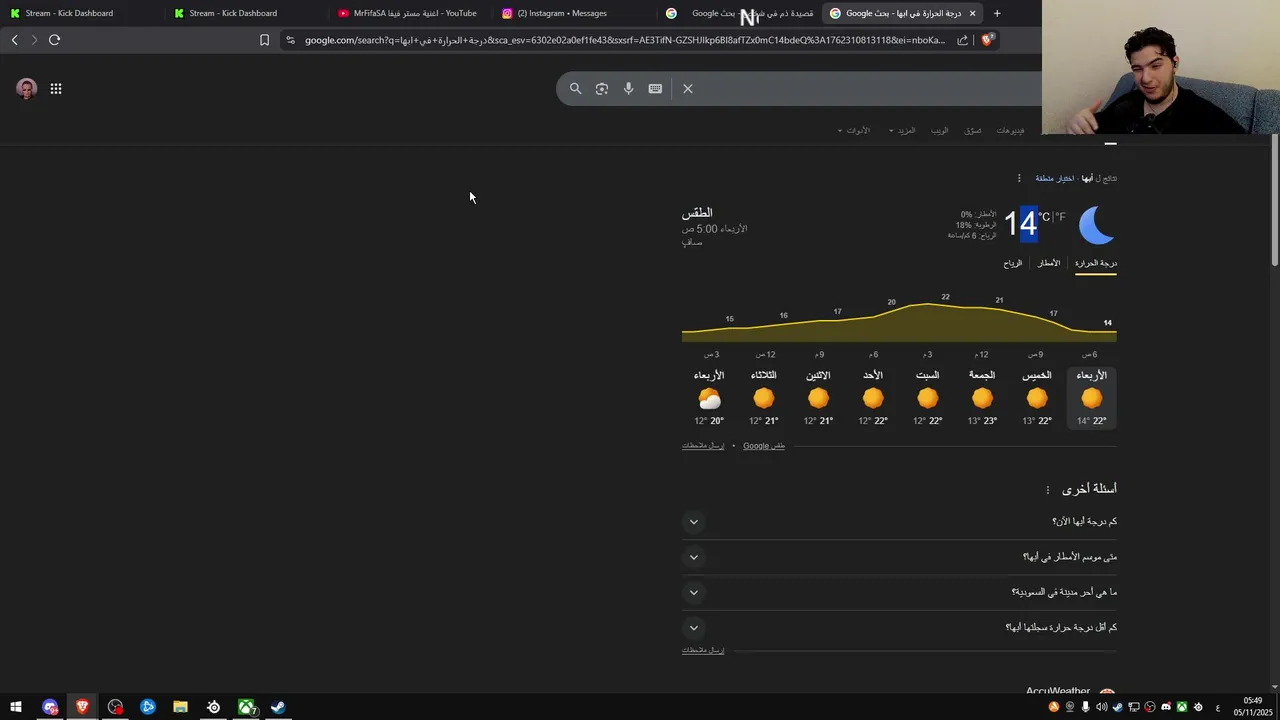Select the الأحد forecast day

pyautogui.click(x=873, y=397)
